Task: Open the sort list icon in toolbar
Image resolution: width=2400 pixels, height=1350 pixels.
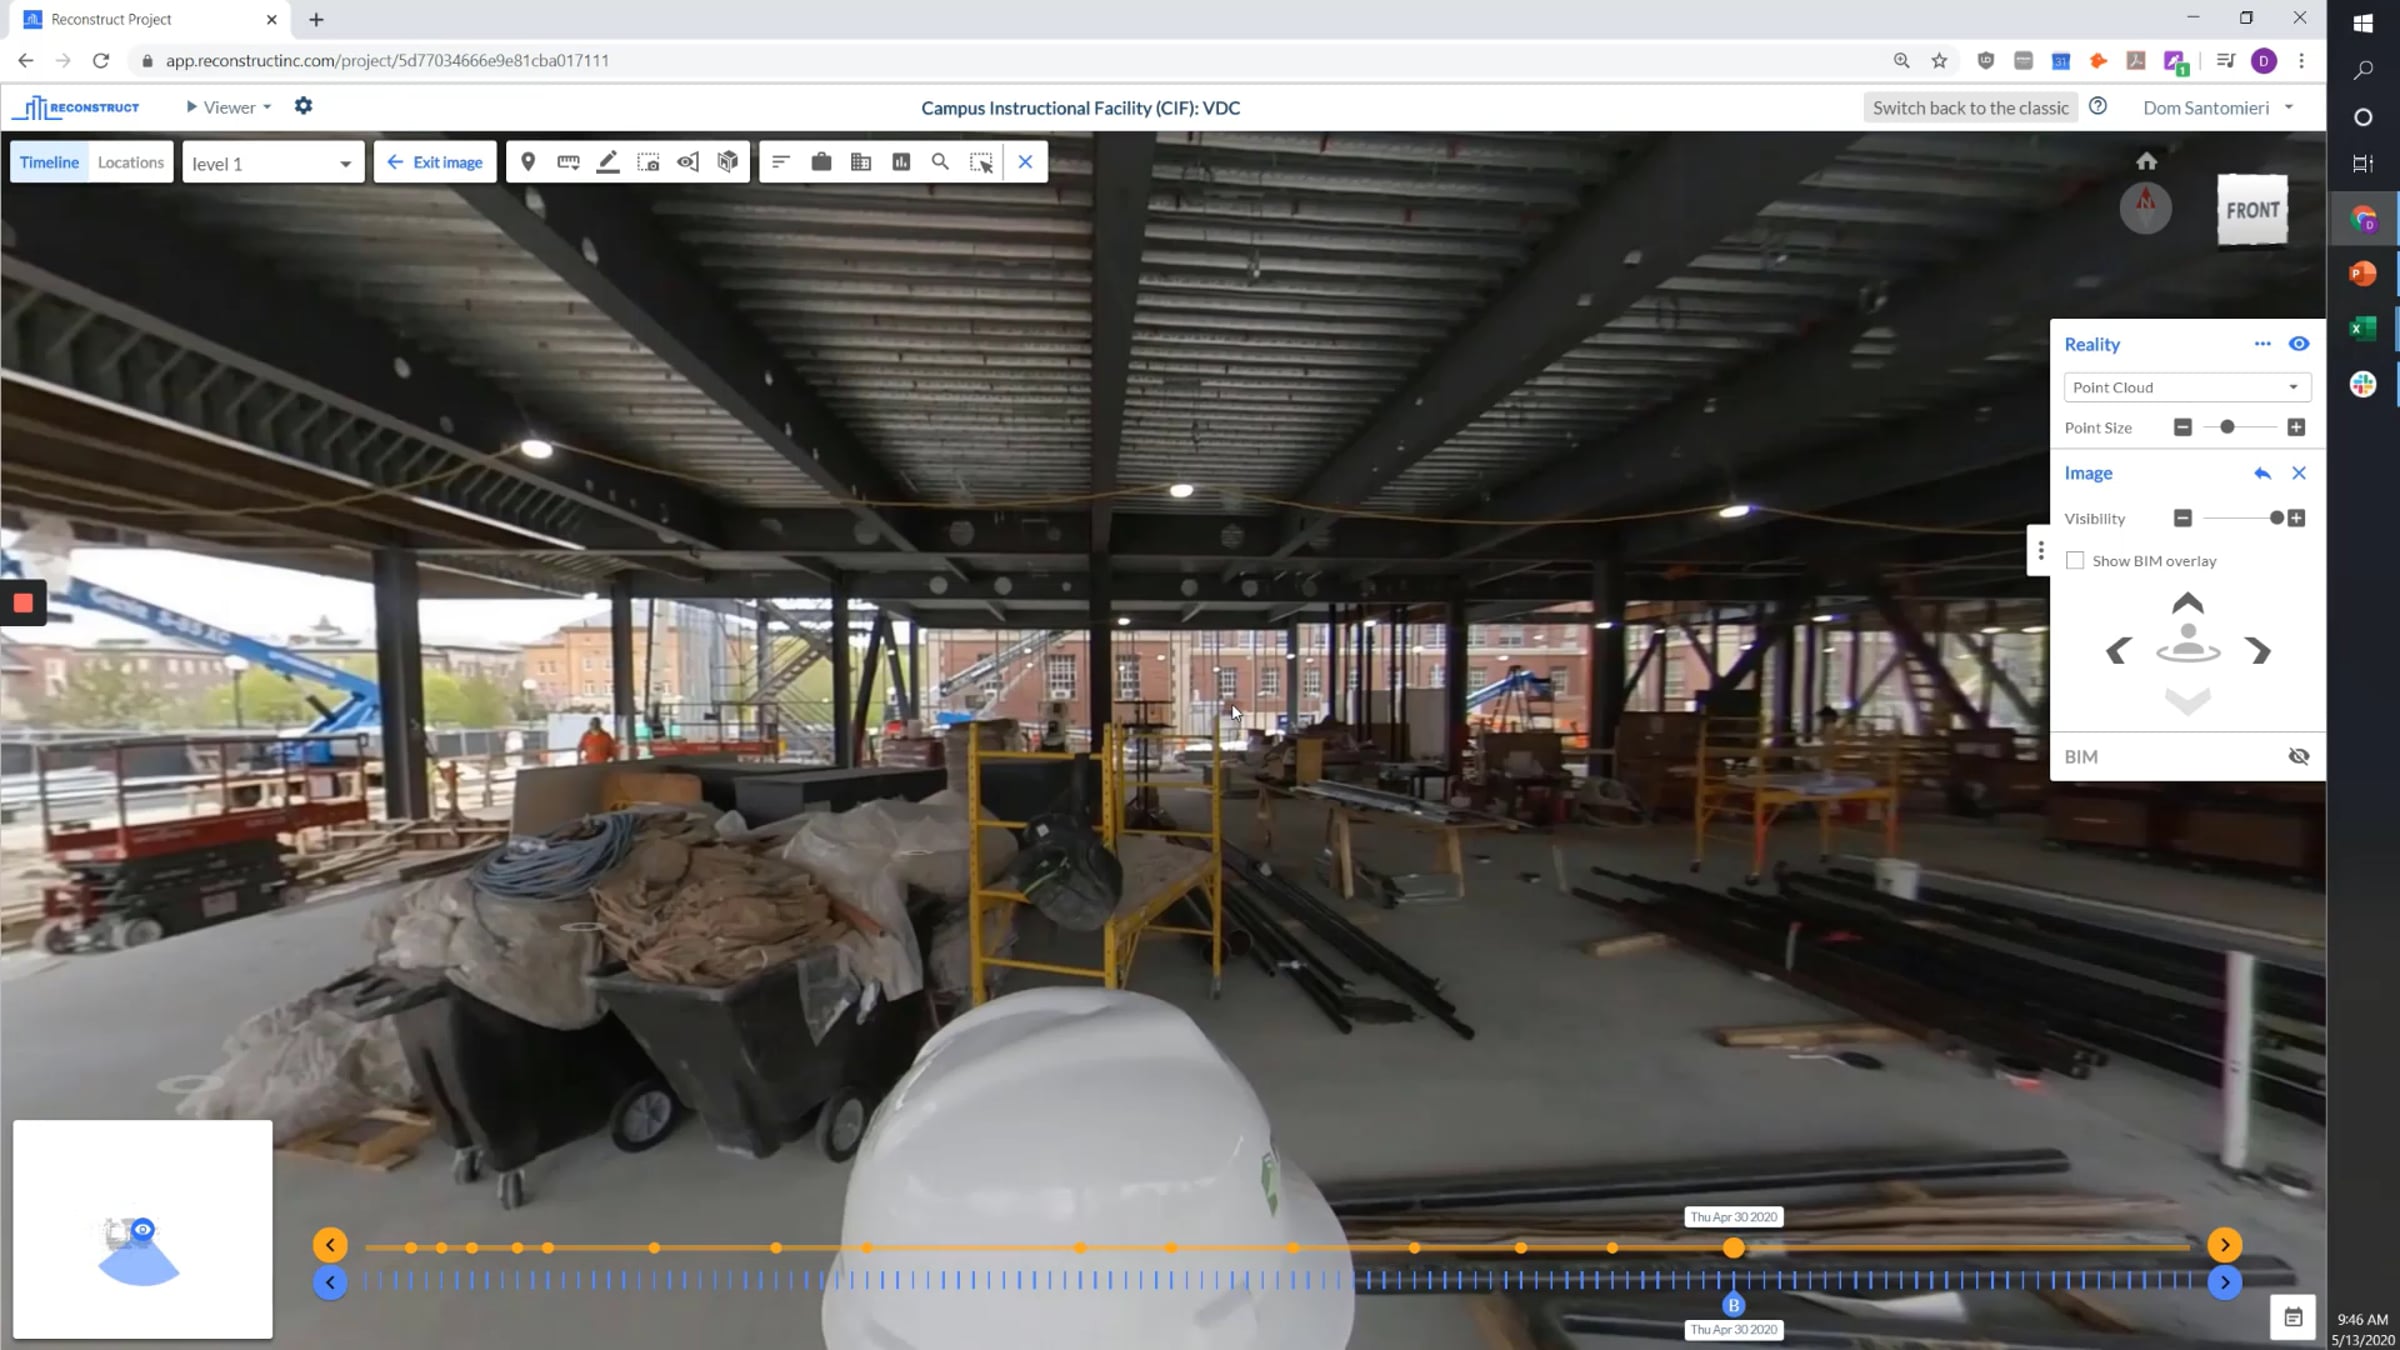Action: [781, 162]
